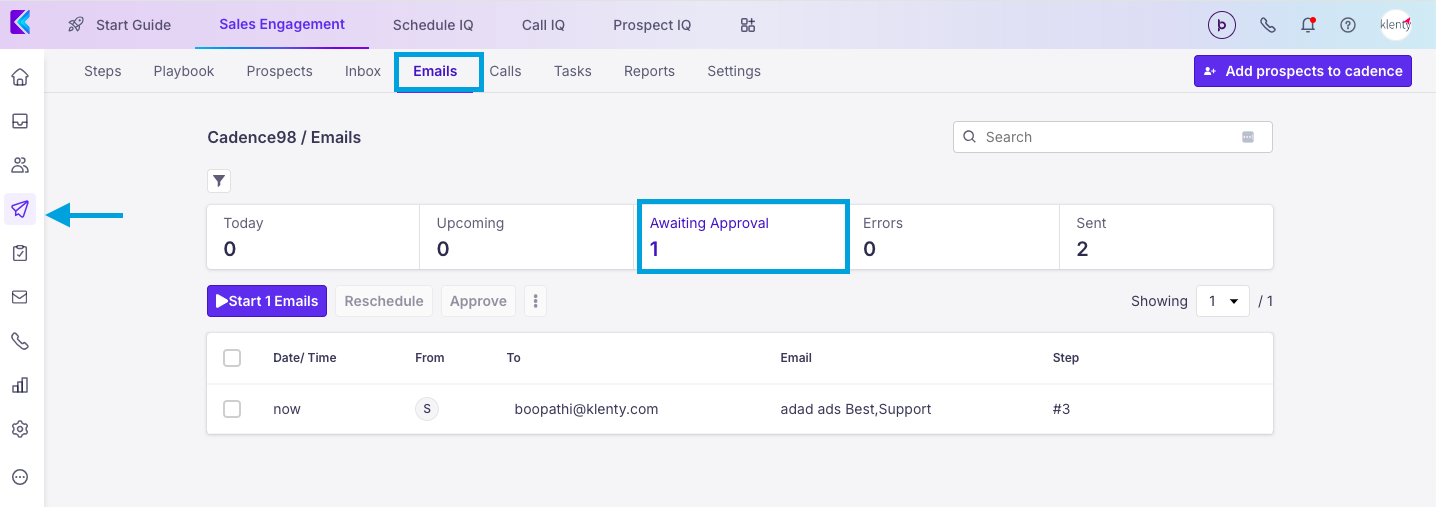Click the Start 1 Emails button

(x=267, y=301)
